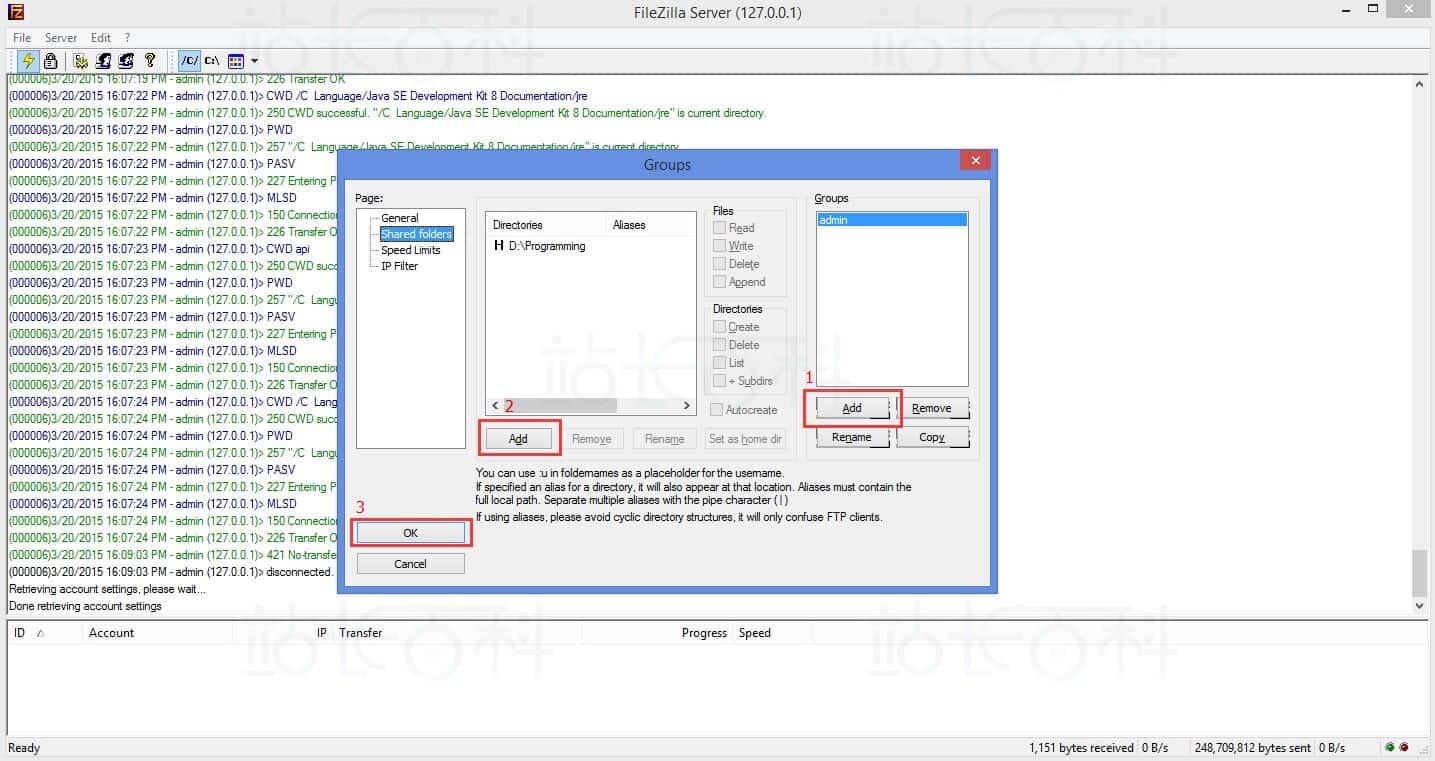This screenshot has width=1435, height=761.
Task: Click the log pane vertical scrollbar thumb
Action: (1420, 572)
